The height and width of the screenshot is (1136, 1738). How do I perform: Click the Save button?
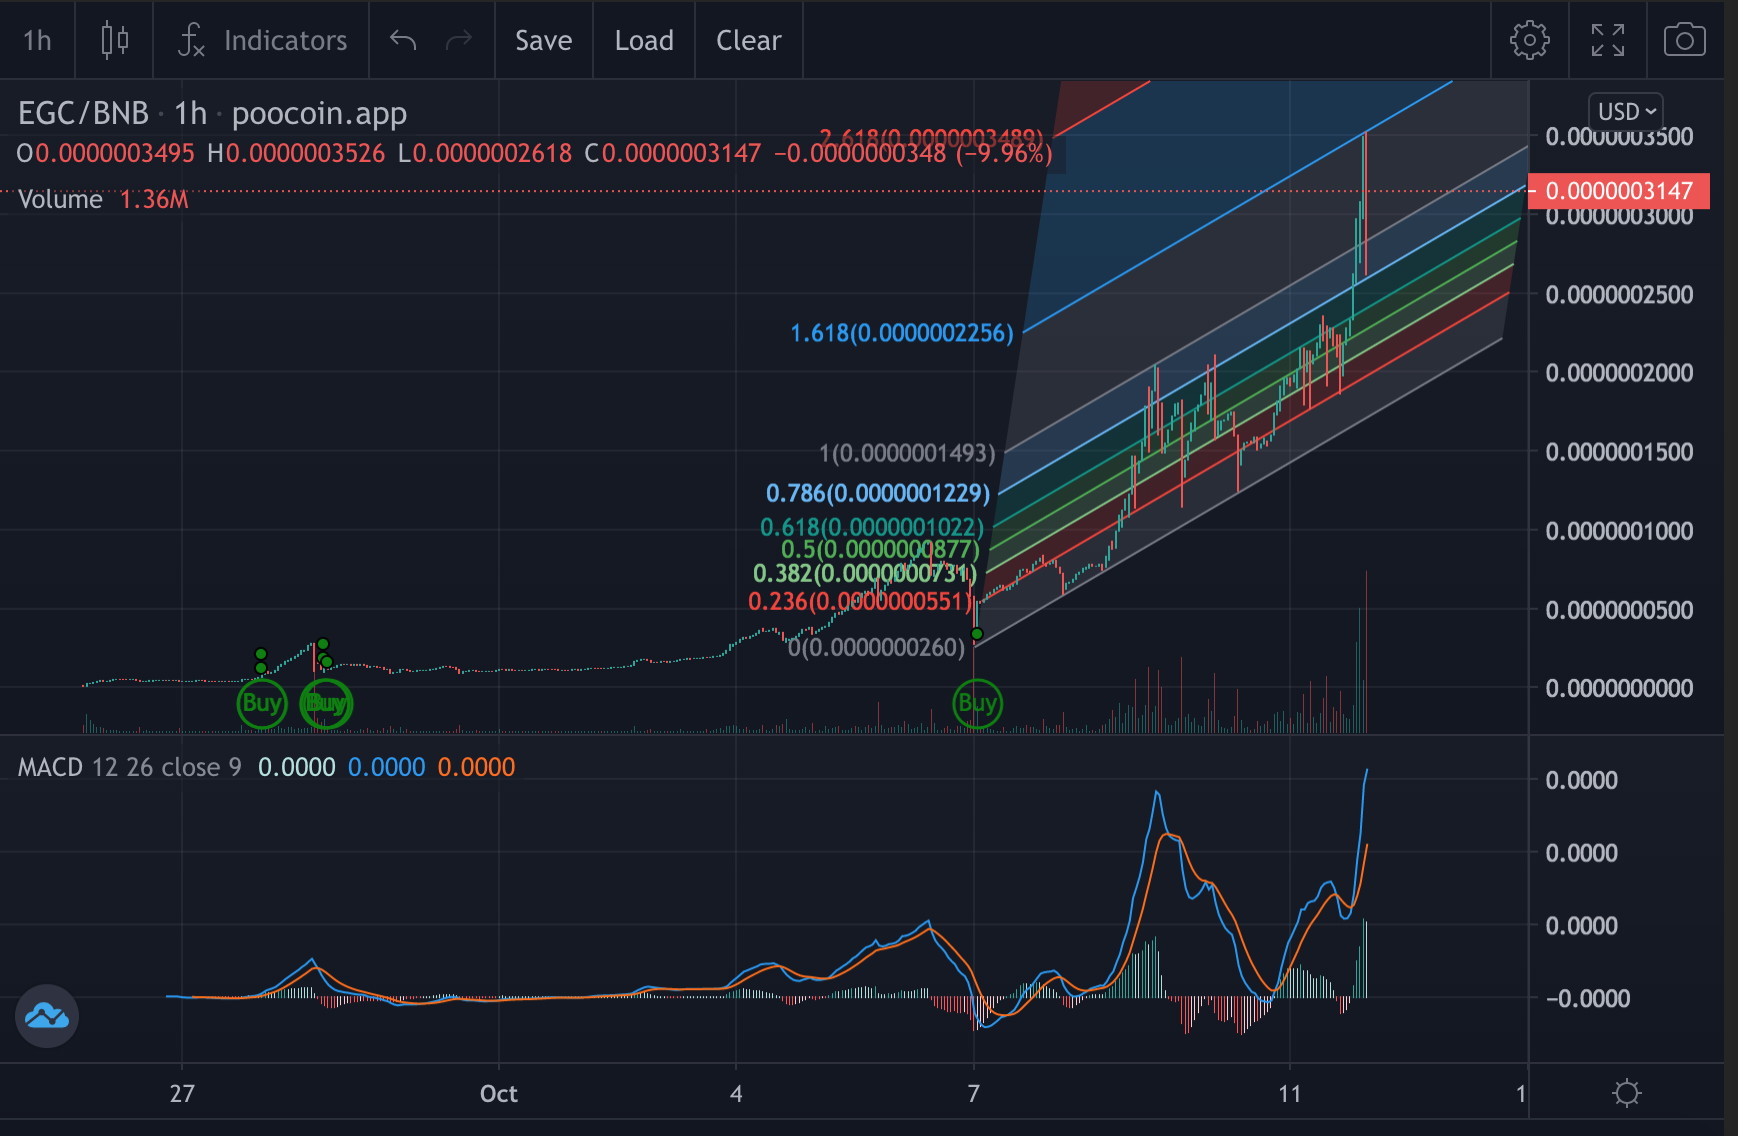click(x=544, y=40)
